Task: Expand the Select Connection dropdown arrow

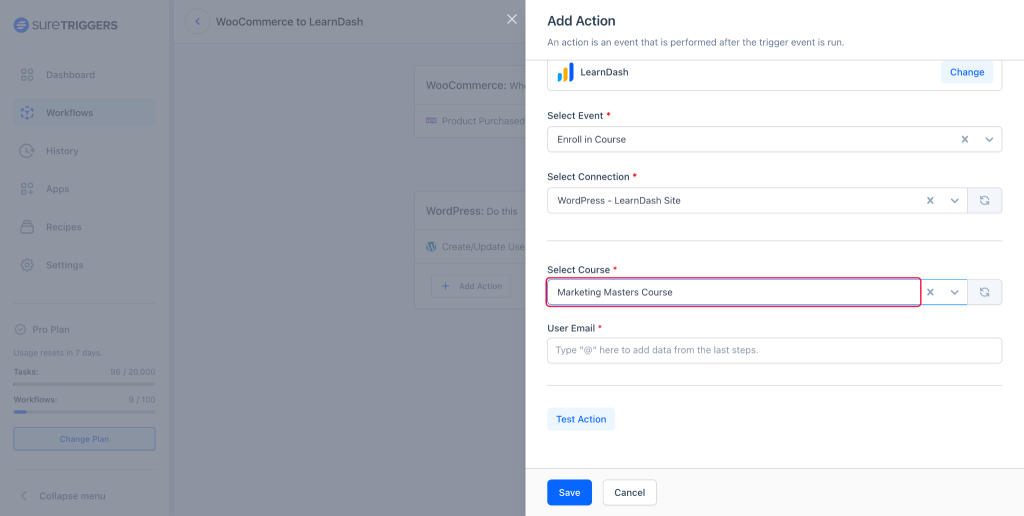Action: click(x=955, y=201)
